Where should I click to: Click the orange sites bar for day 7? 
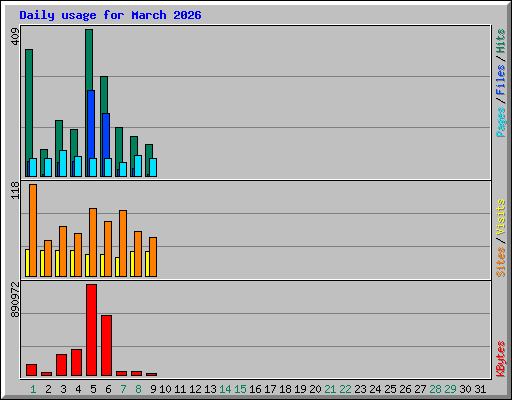point(123,243)
